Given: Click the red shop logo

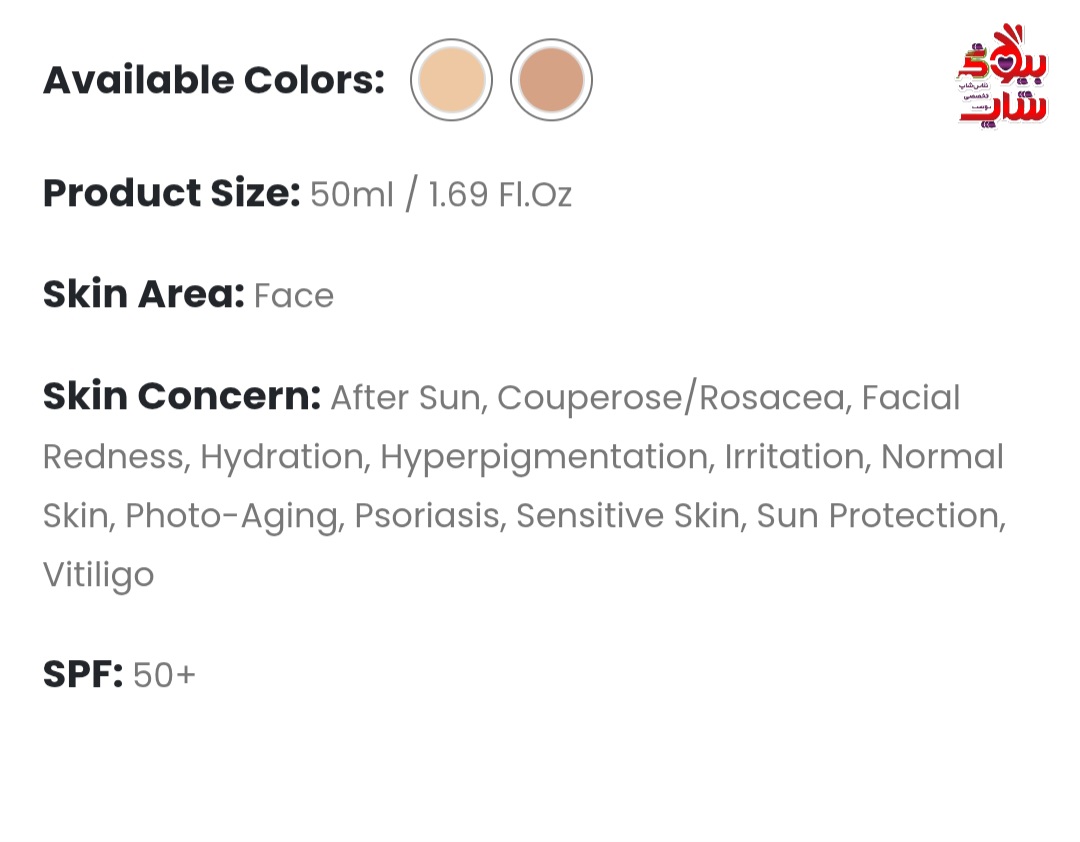Looking at the screenshot, I should 1003,76.
